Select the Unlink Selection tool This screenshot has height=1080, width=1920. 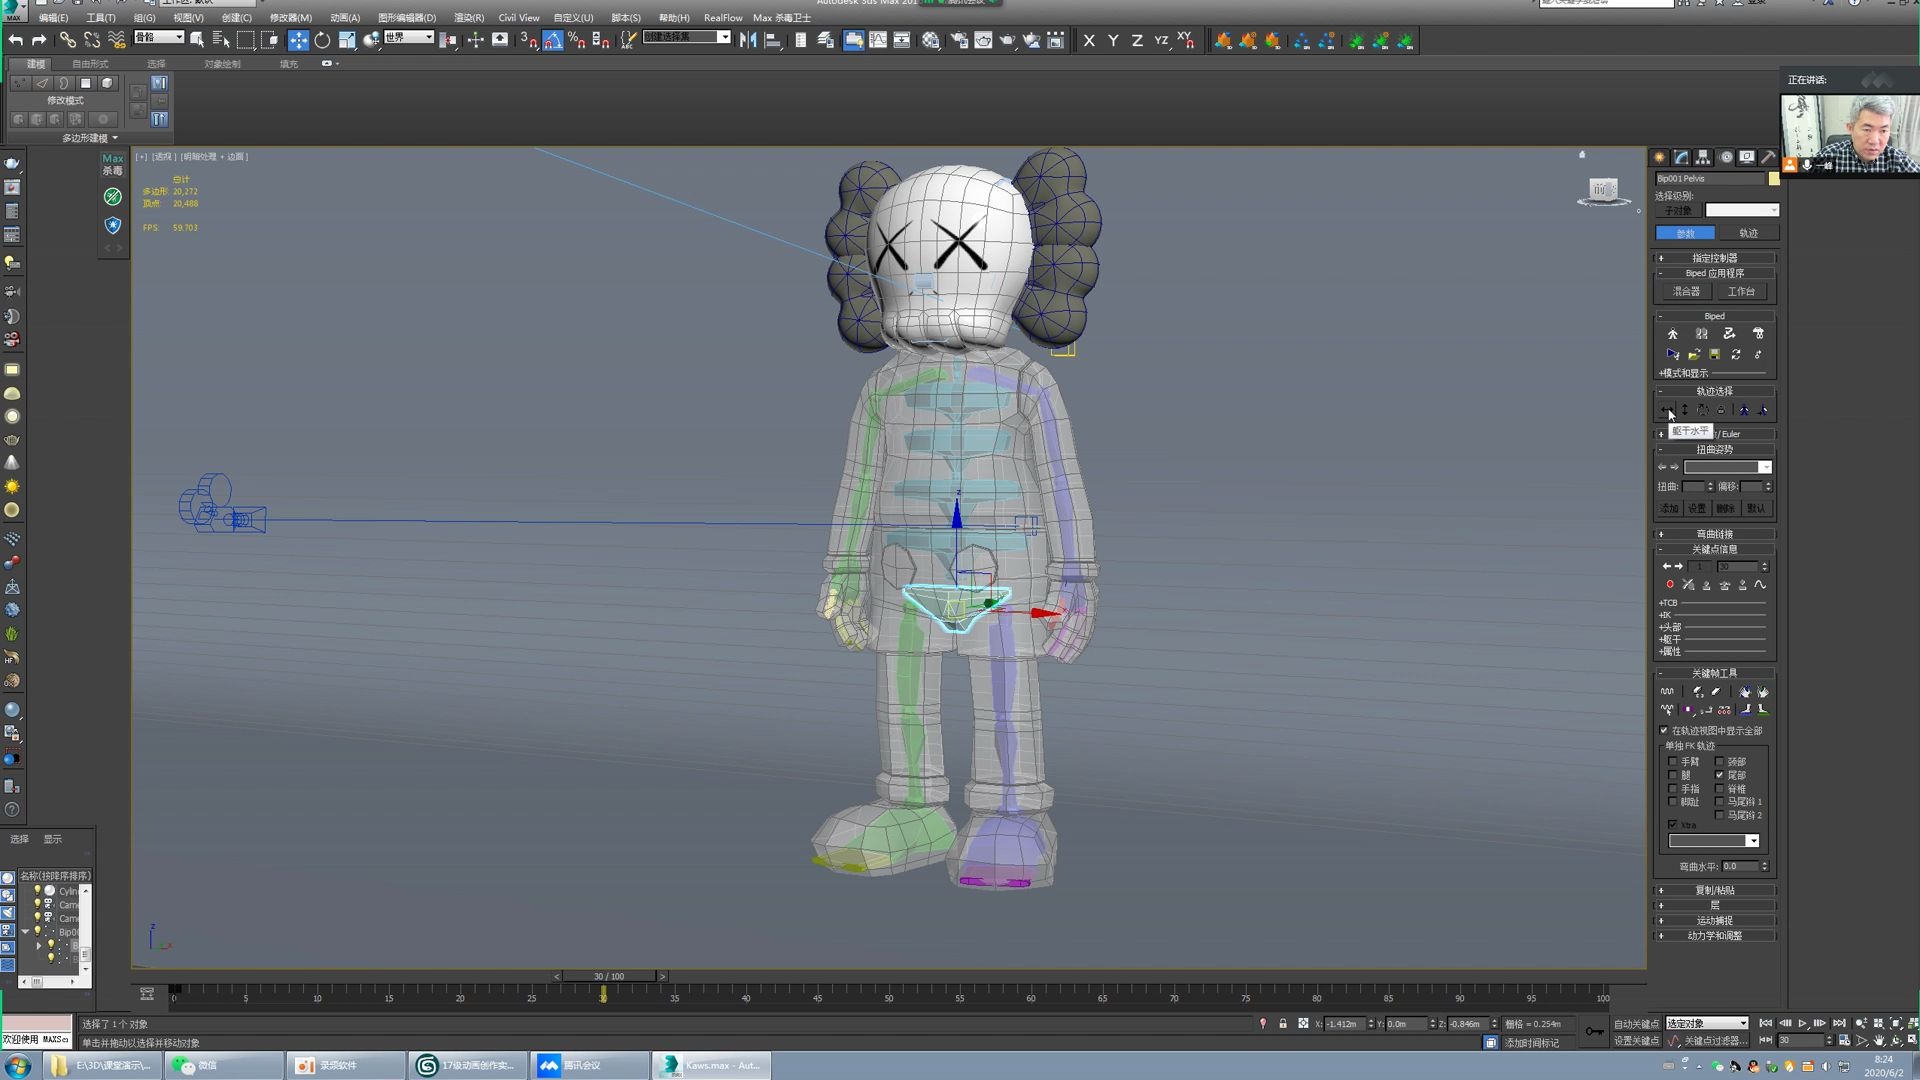[x=92, y=40]
